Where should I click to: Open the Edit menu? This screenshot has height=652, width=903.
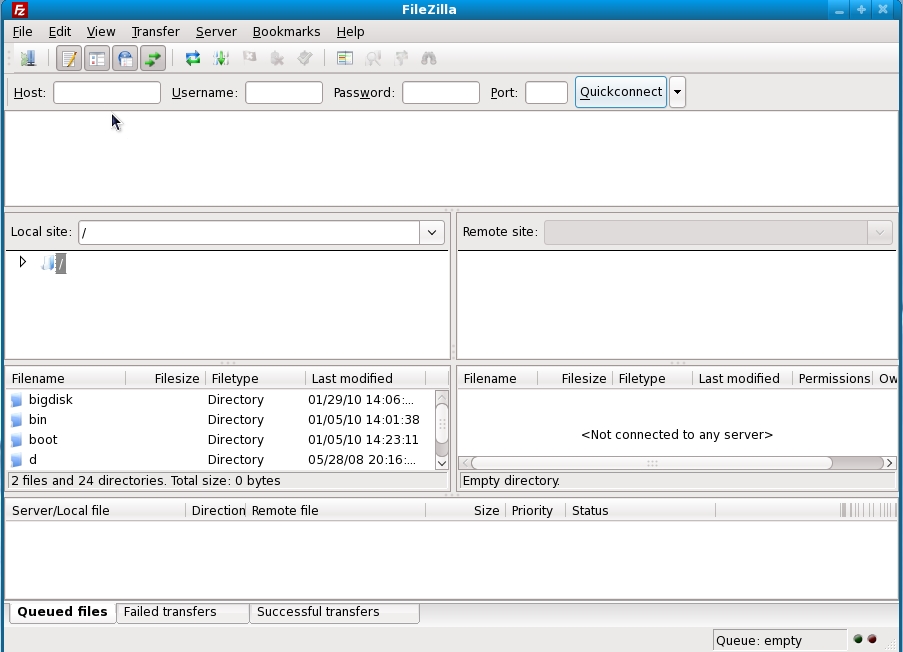coord(60,32)
